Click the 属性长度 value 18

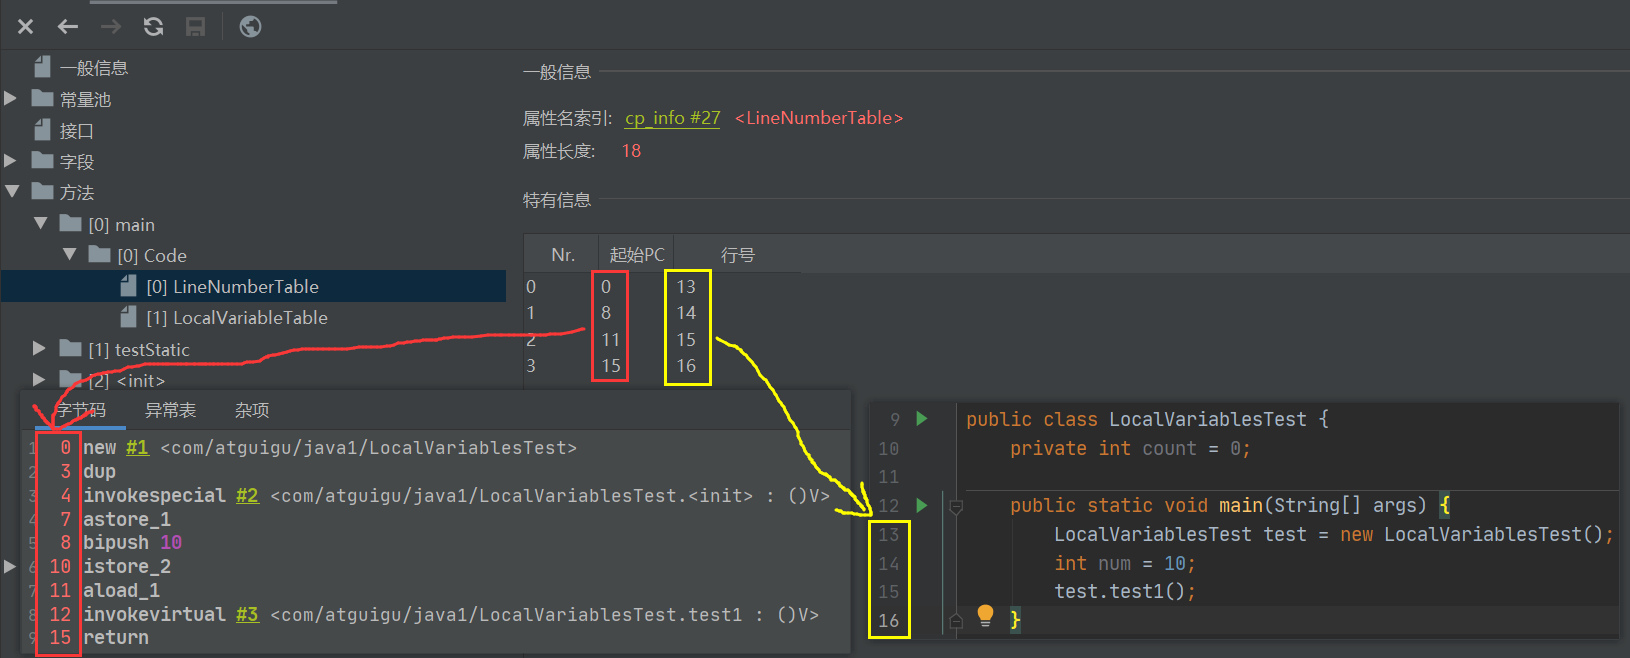coord(631,151)
